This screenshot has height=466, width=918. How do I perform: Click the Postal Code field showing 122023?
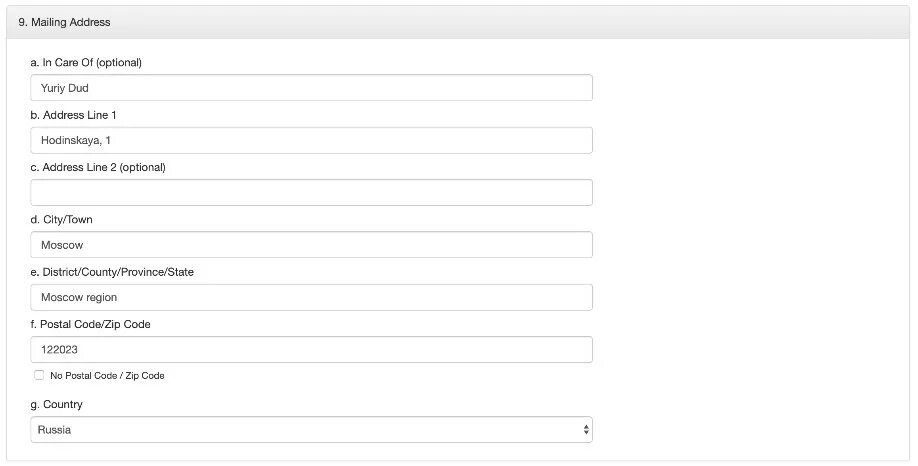point(310,350)
